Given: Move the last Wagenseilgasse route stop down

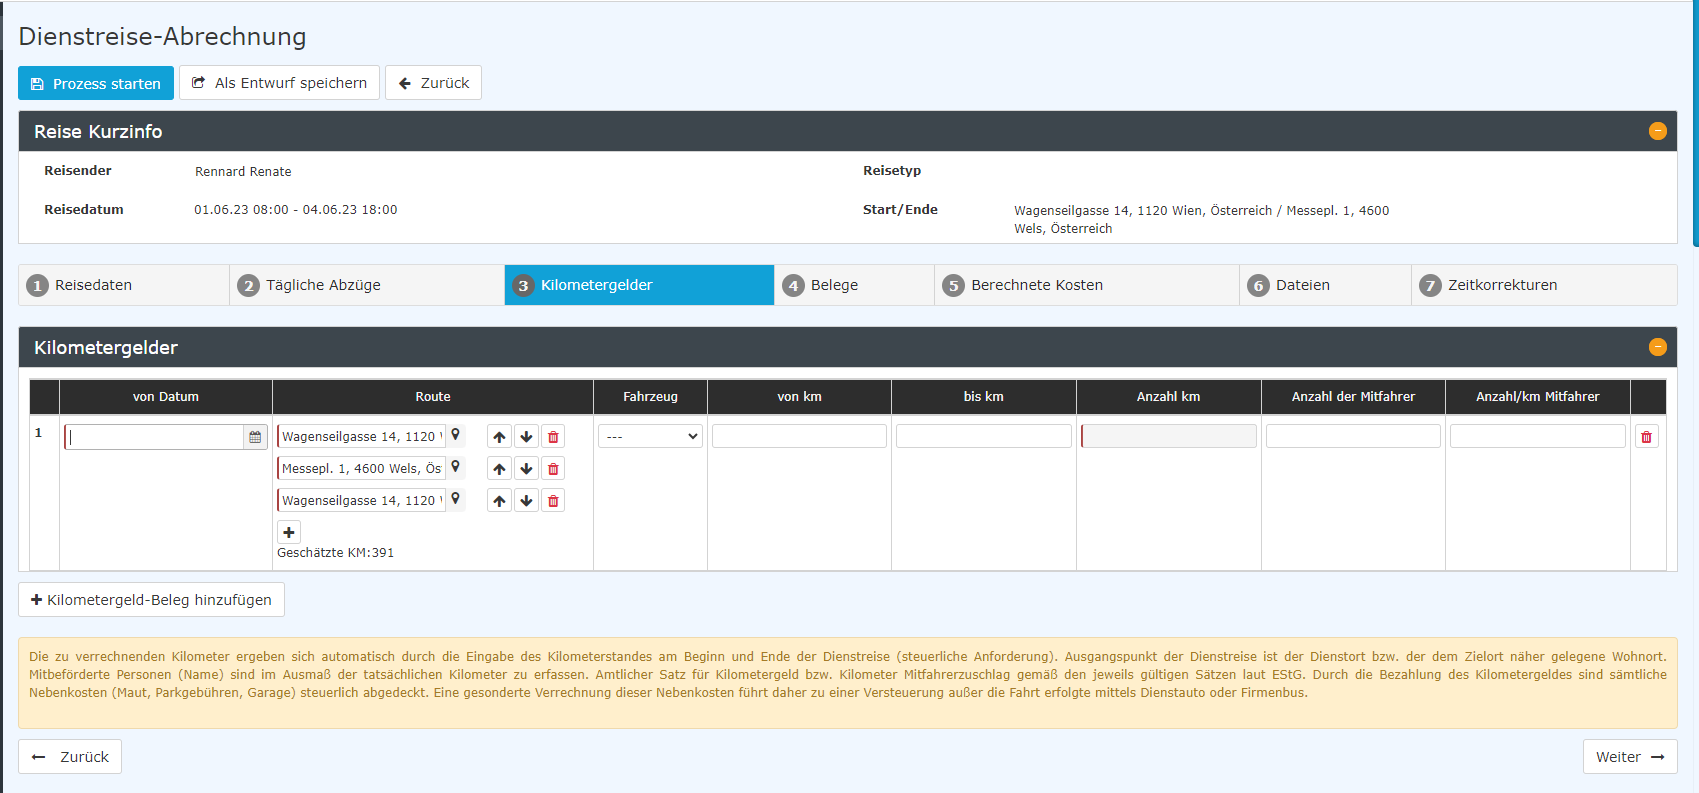Looking at the screenshot, I should coord(526,501).
